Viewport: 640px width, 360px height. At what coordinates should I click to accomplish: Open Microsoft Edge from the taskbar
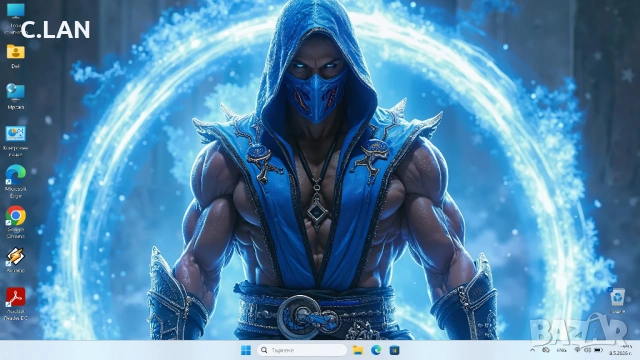pos(376,350)
